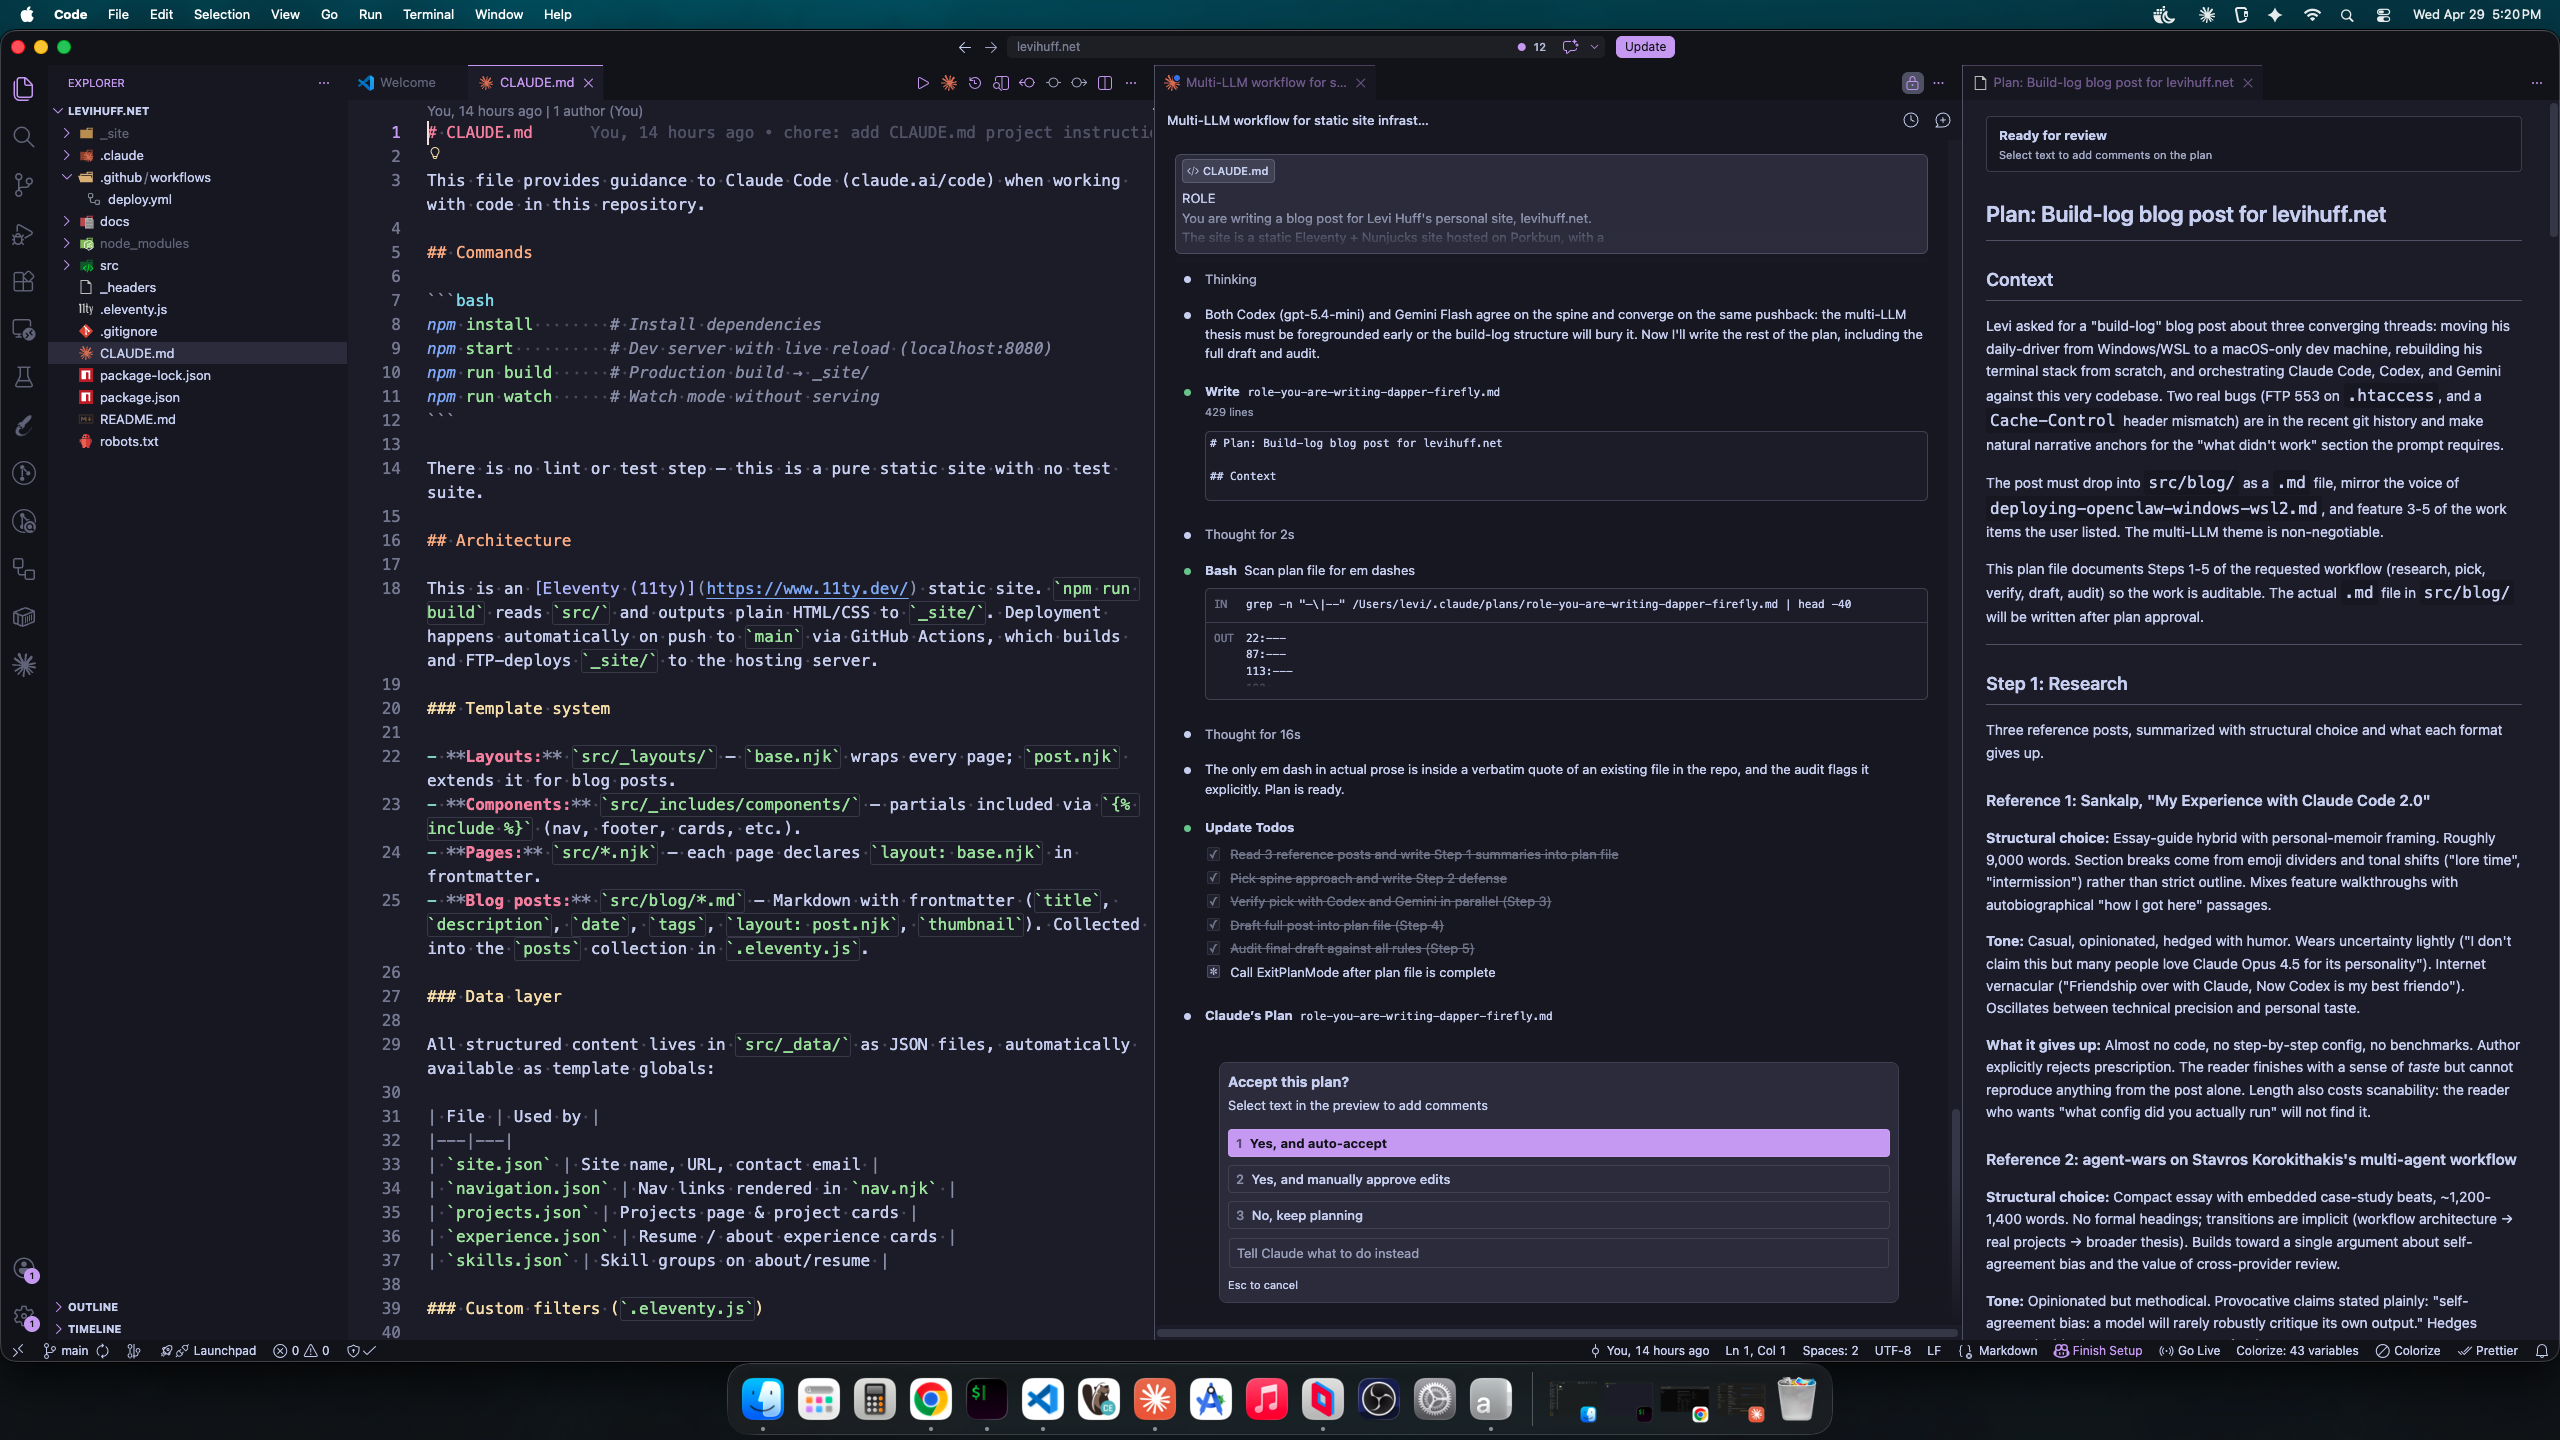The width and height of the screenshot is (2560, 1440).
Task: Open chat history clock icon
Action: pyautogui.click(x=1910, y=120)
